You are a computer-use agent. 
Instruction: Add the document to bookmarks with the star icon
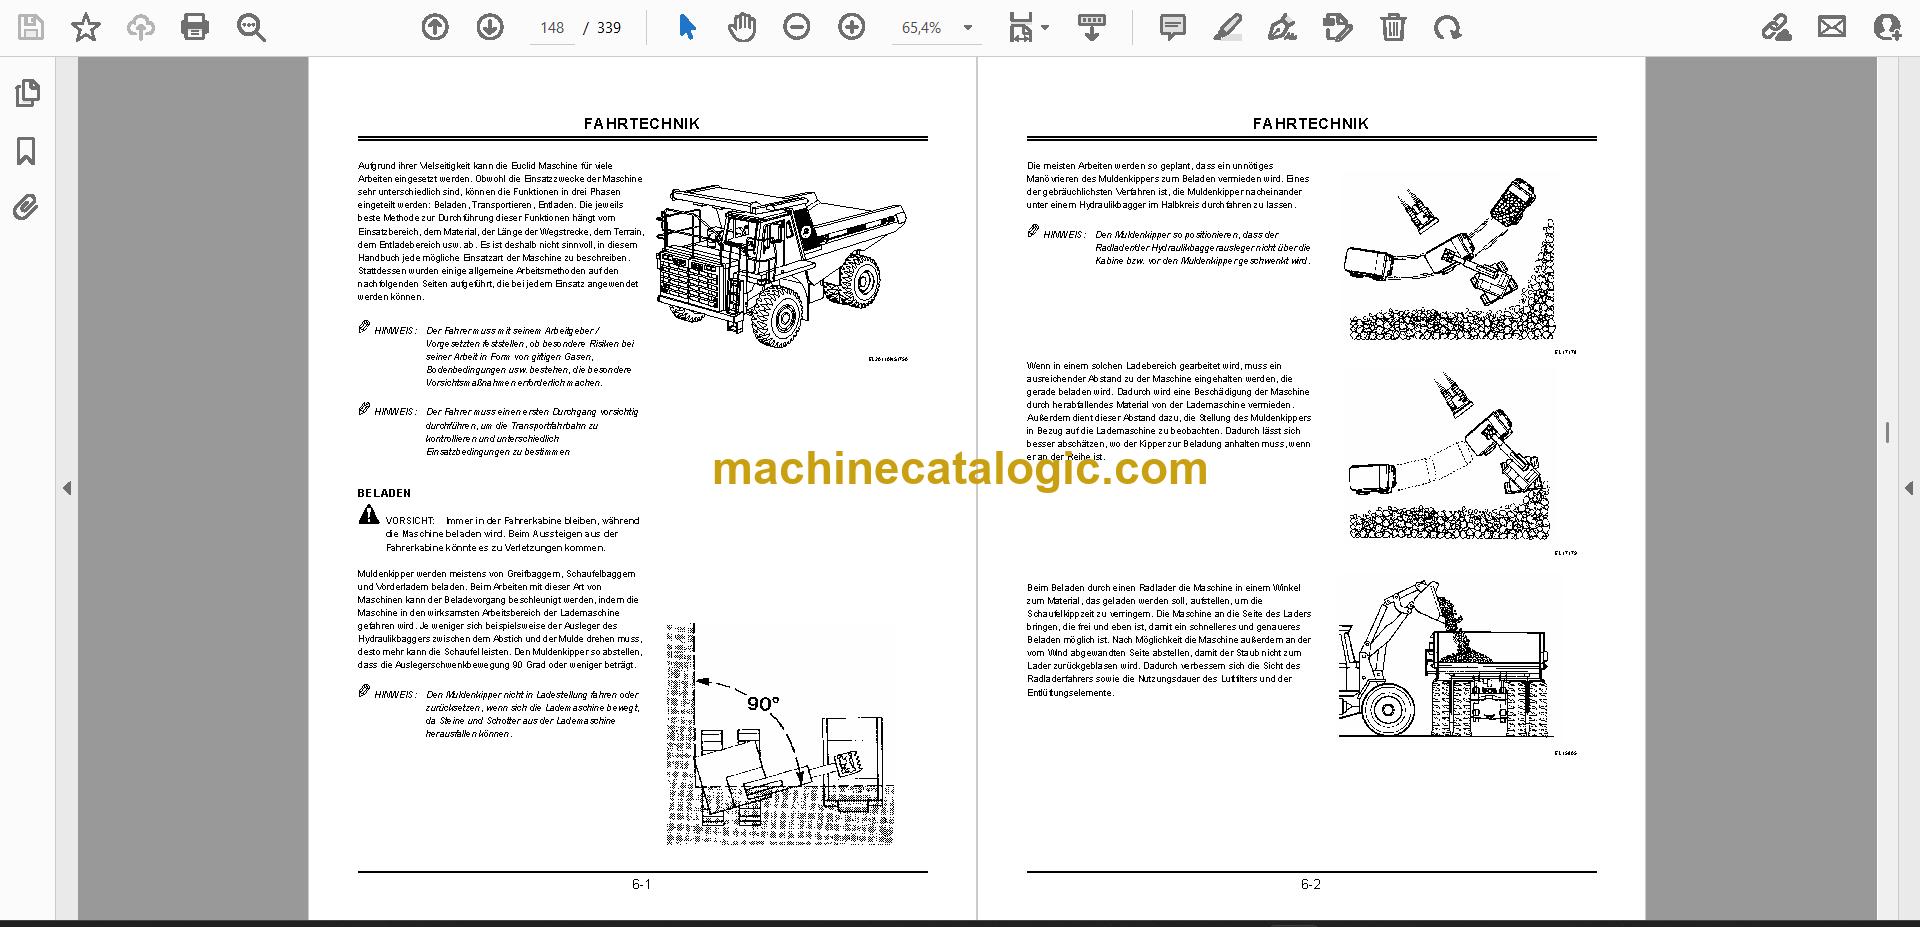[x=86, y=27]
